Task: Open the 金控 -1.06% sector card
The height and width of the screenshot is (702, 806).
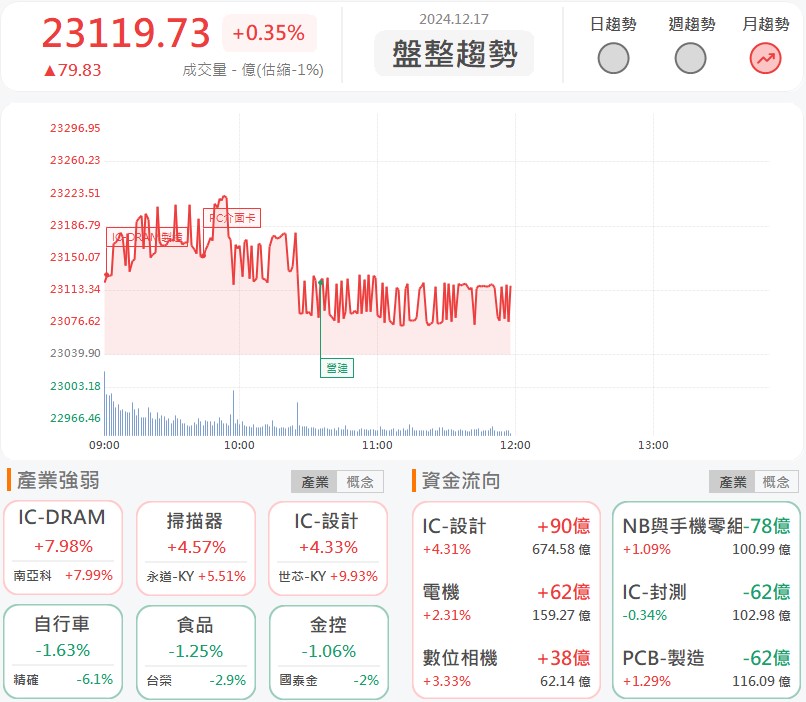Action: coord(328,652)
